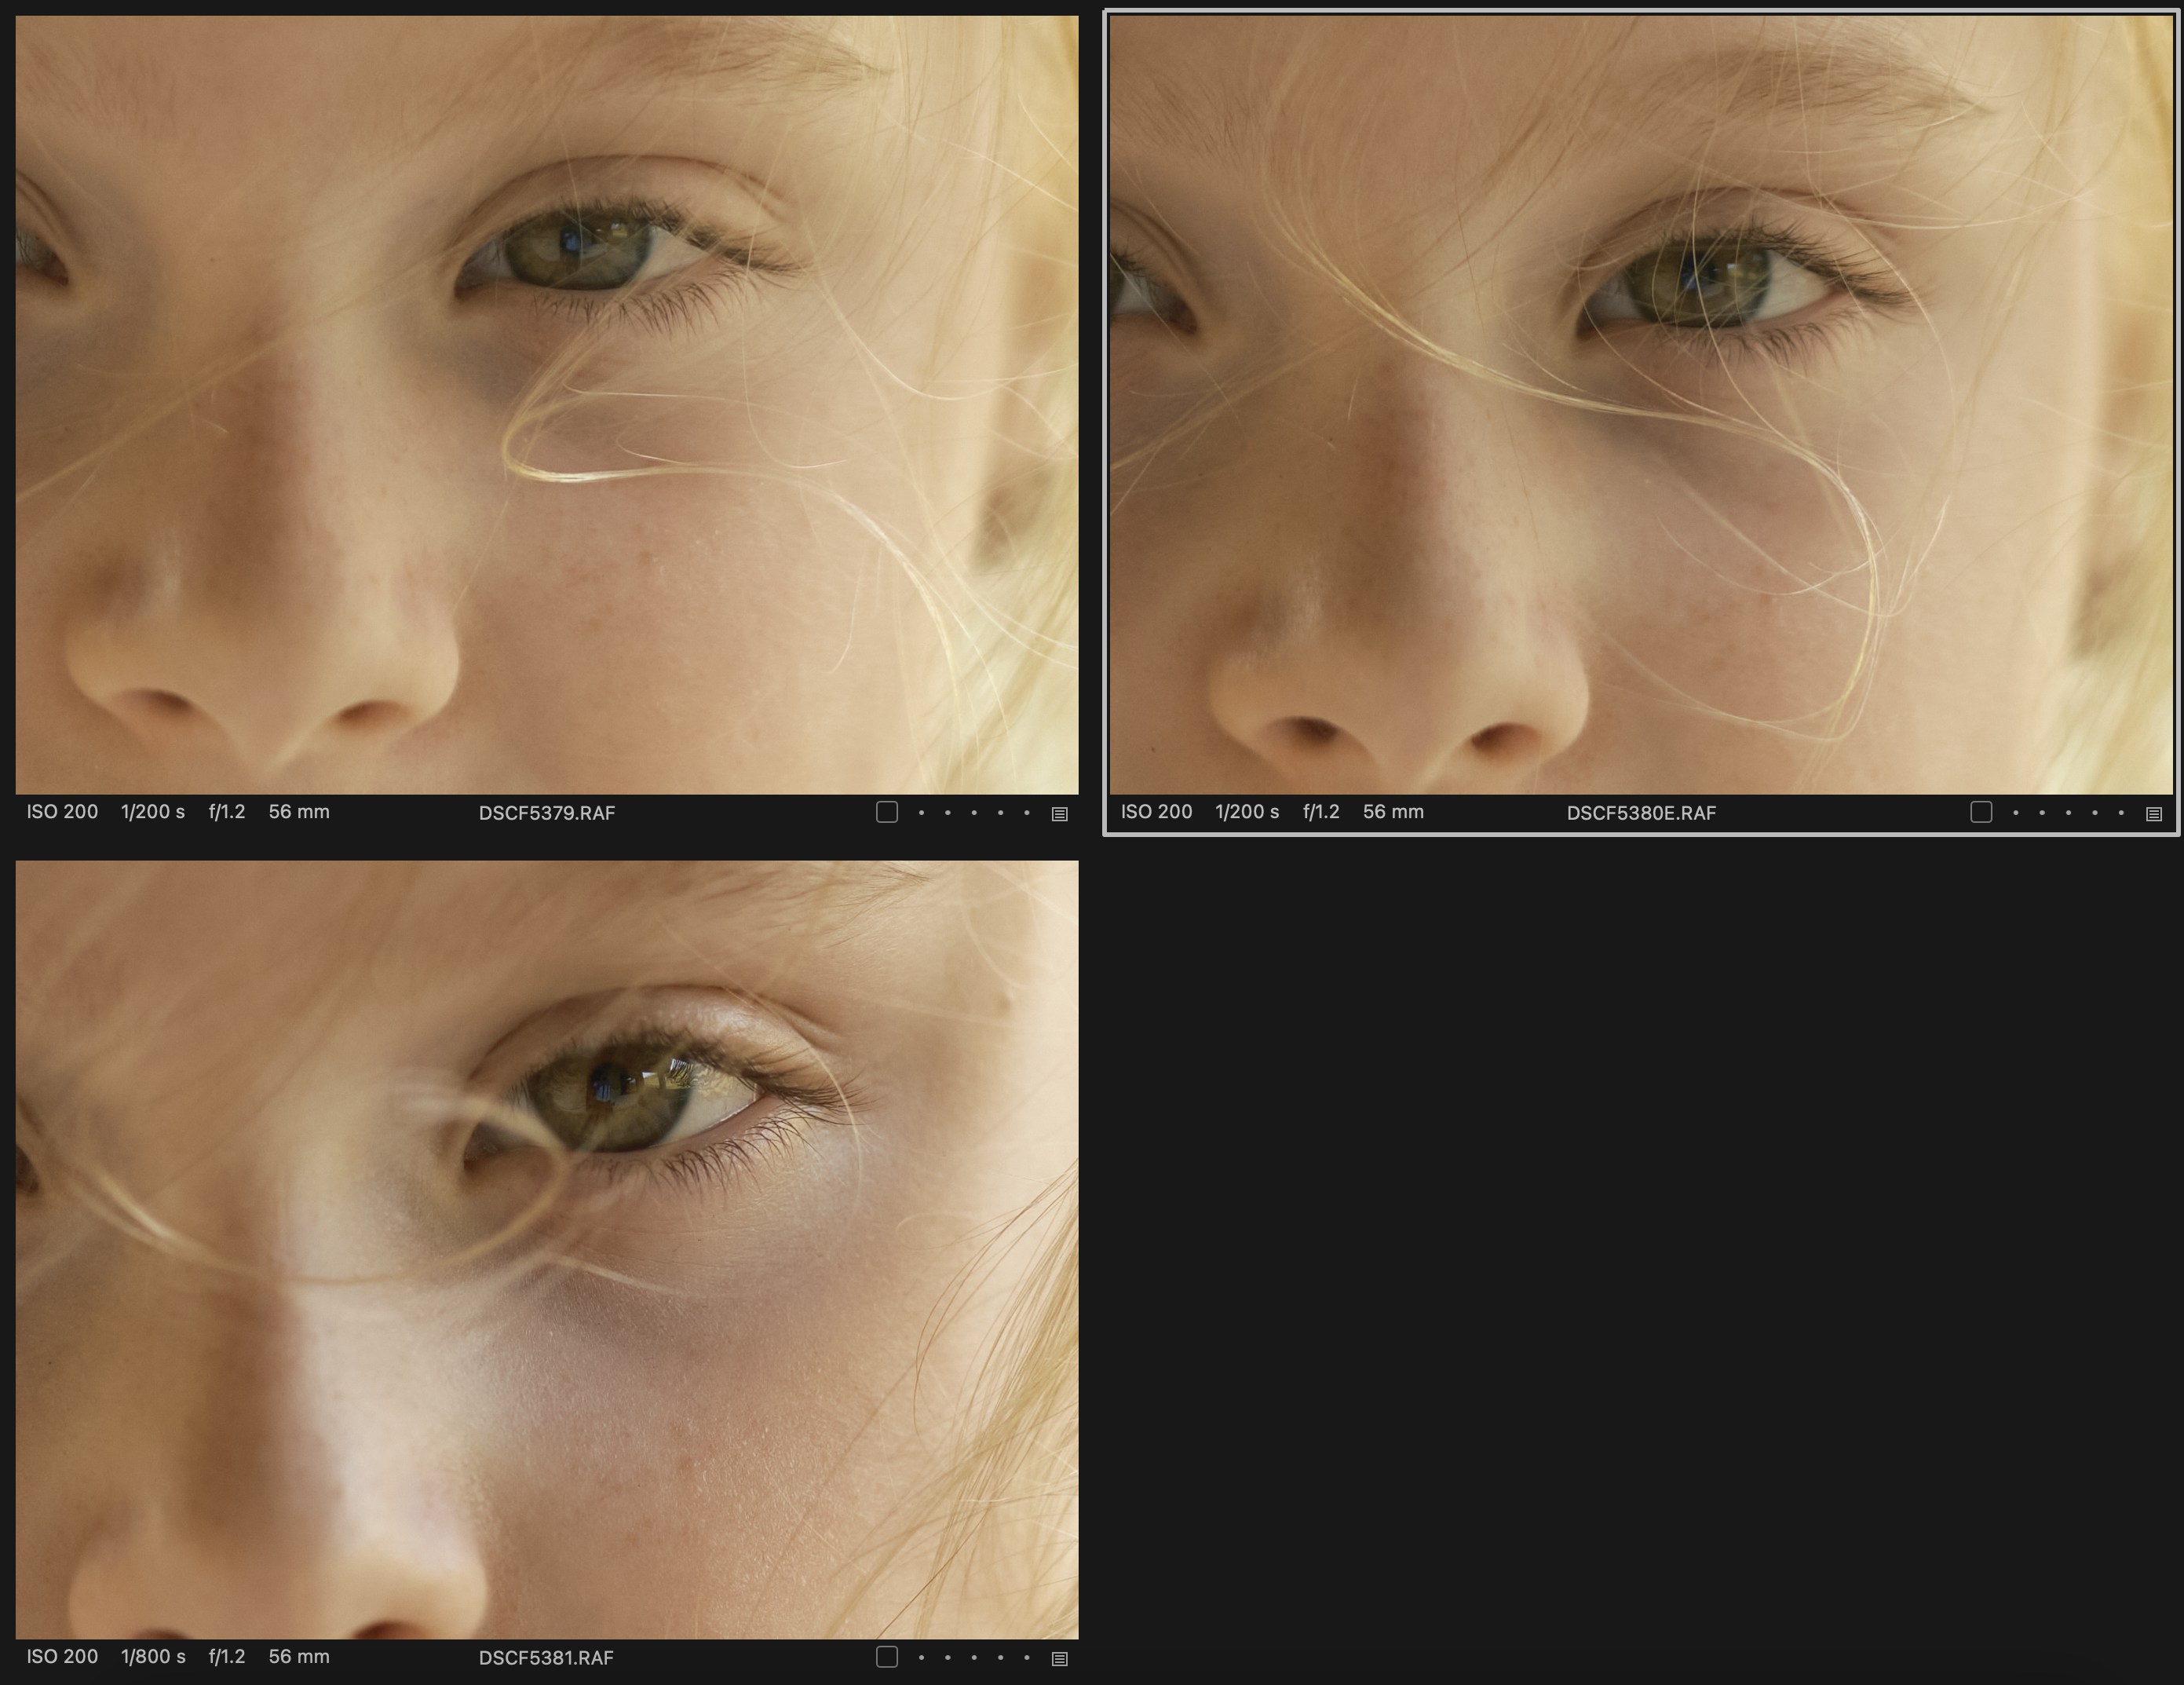This screenshot has height=1685, width=2184.
Task: Set four-star rating dot on DSCF5381.RAF
Action: tap(1000, 1658)
